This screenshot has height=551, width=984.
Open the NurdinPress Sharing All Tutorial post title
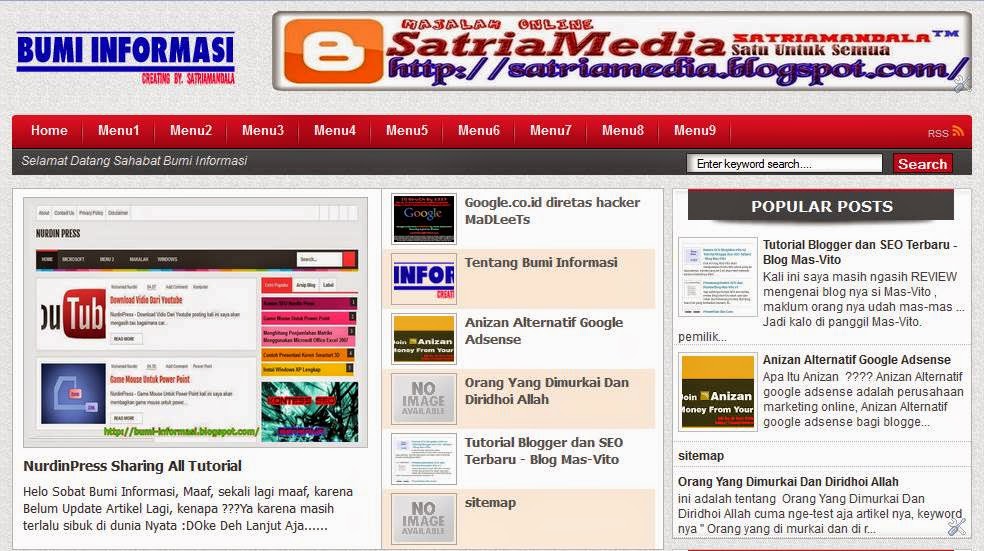pos(132,466)
